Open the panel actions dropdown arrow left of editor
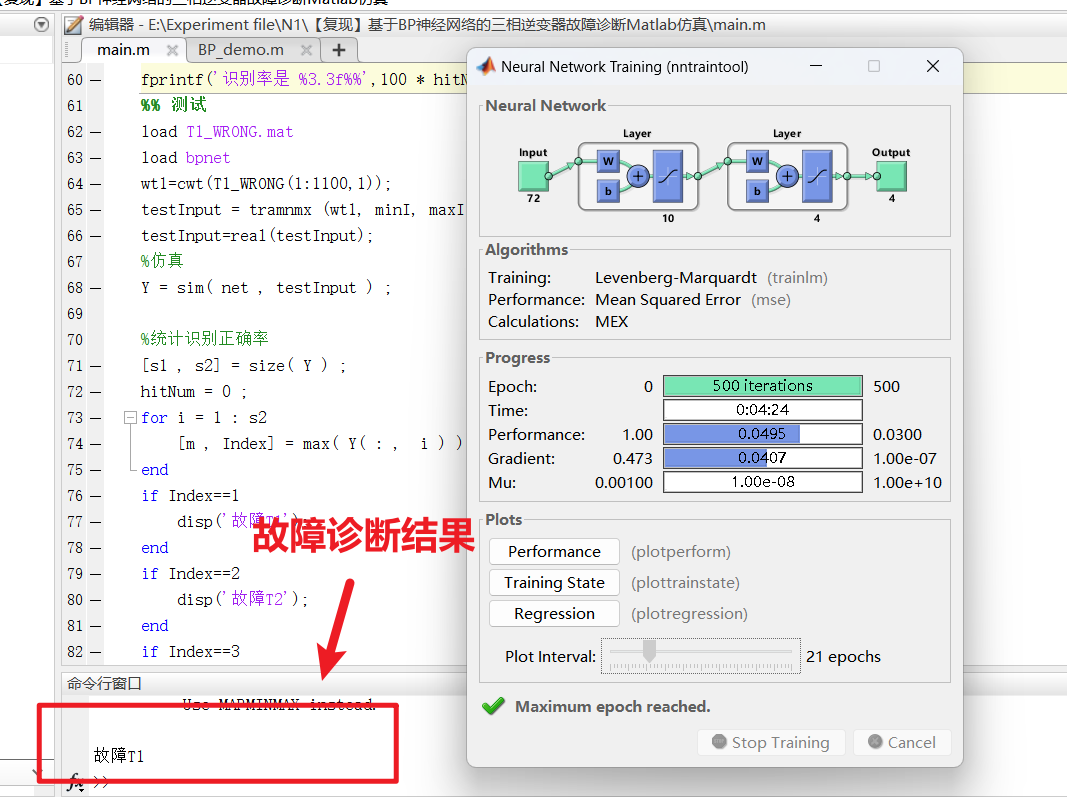Image resolution: width=1067 pixels, height=797 pixels. 41,25
